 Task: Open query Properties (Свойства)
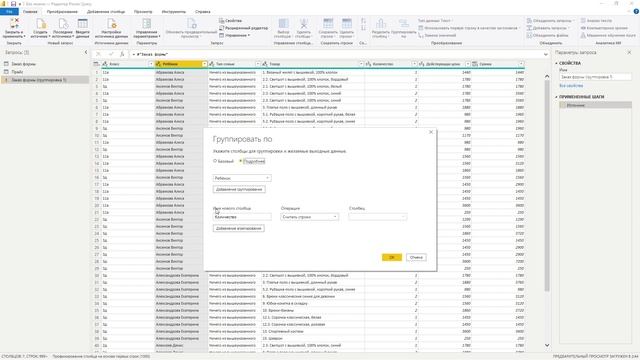coord(231,20)
